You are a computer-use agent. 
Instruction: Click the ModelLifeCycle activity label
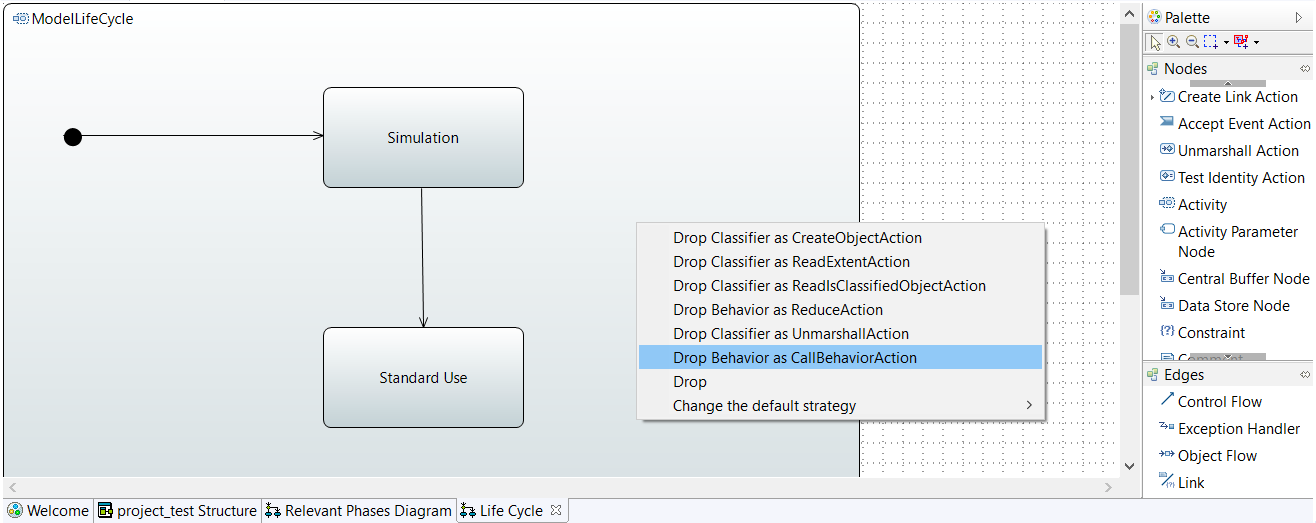(x=82, y=19)
